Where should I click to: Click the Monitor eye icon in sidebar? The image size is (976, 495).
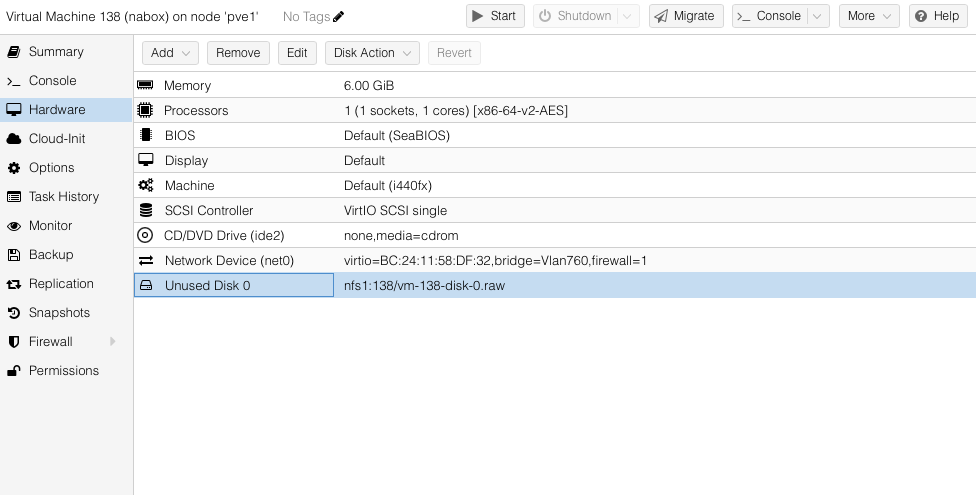14,226
